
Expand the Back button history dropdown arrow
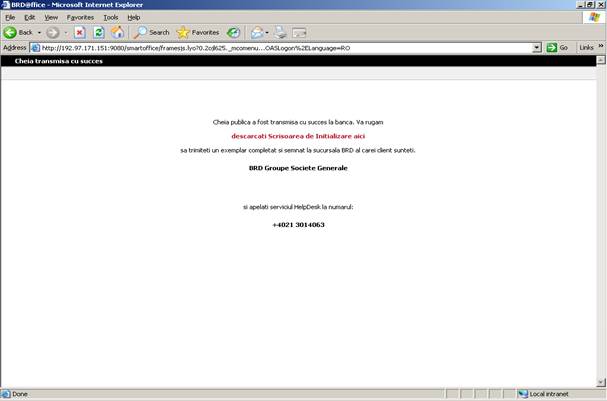point(38,32)
